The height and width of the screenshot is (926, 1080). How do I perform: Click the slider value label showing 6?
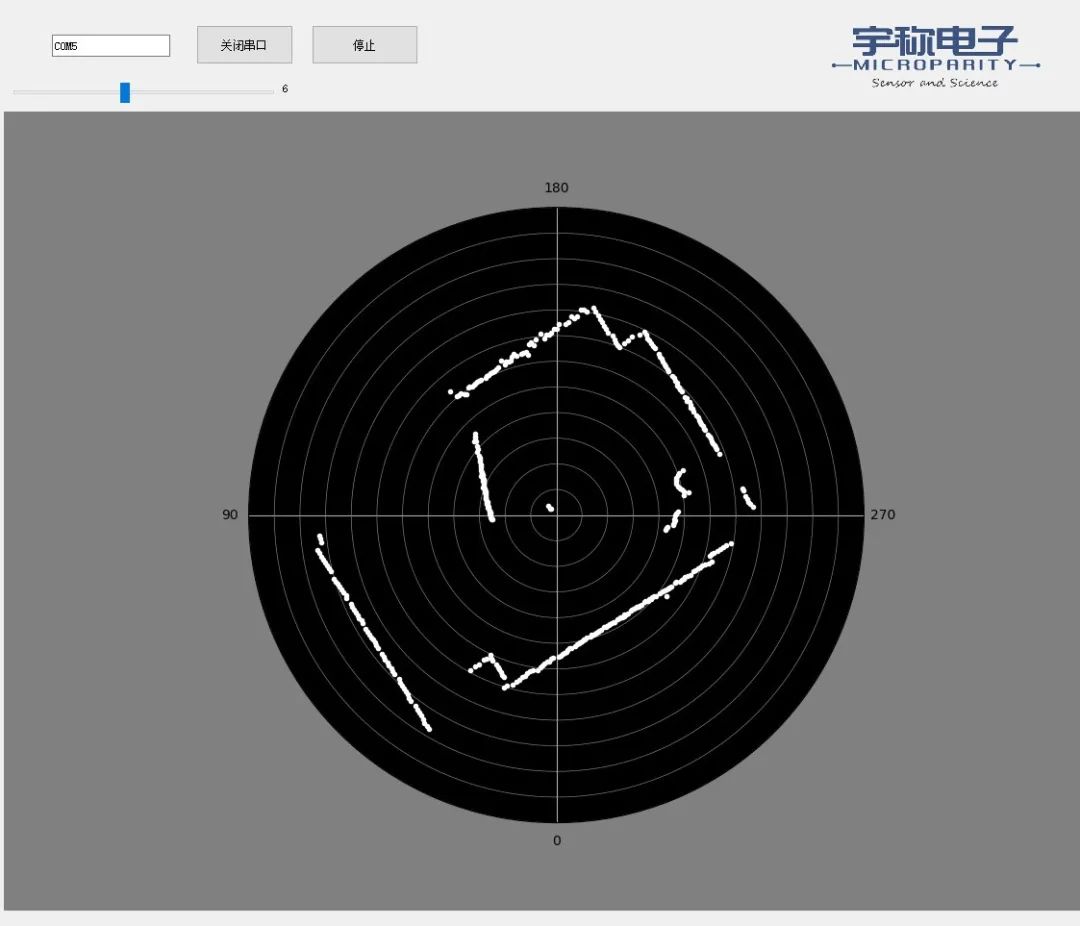click(285, 89)
